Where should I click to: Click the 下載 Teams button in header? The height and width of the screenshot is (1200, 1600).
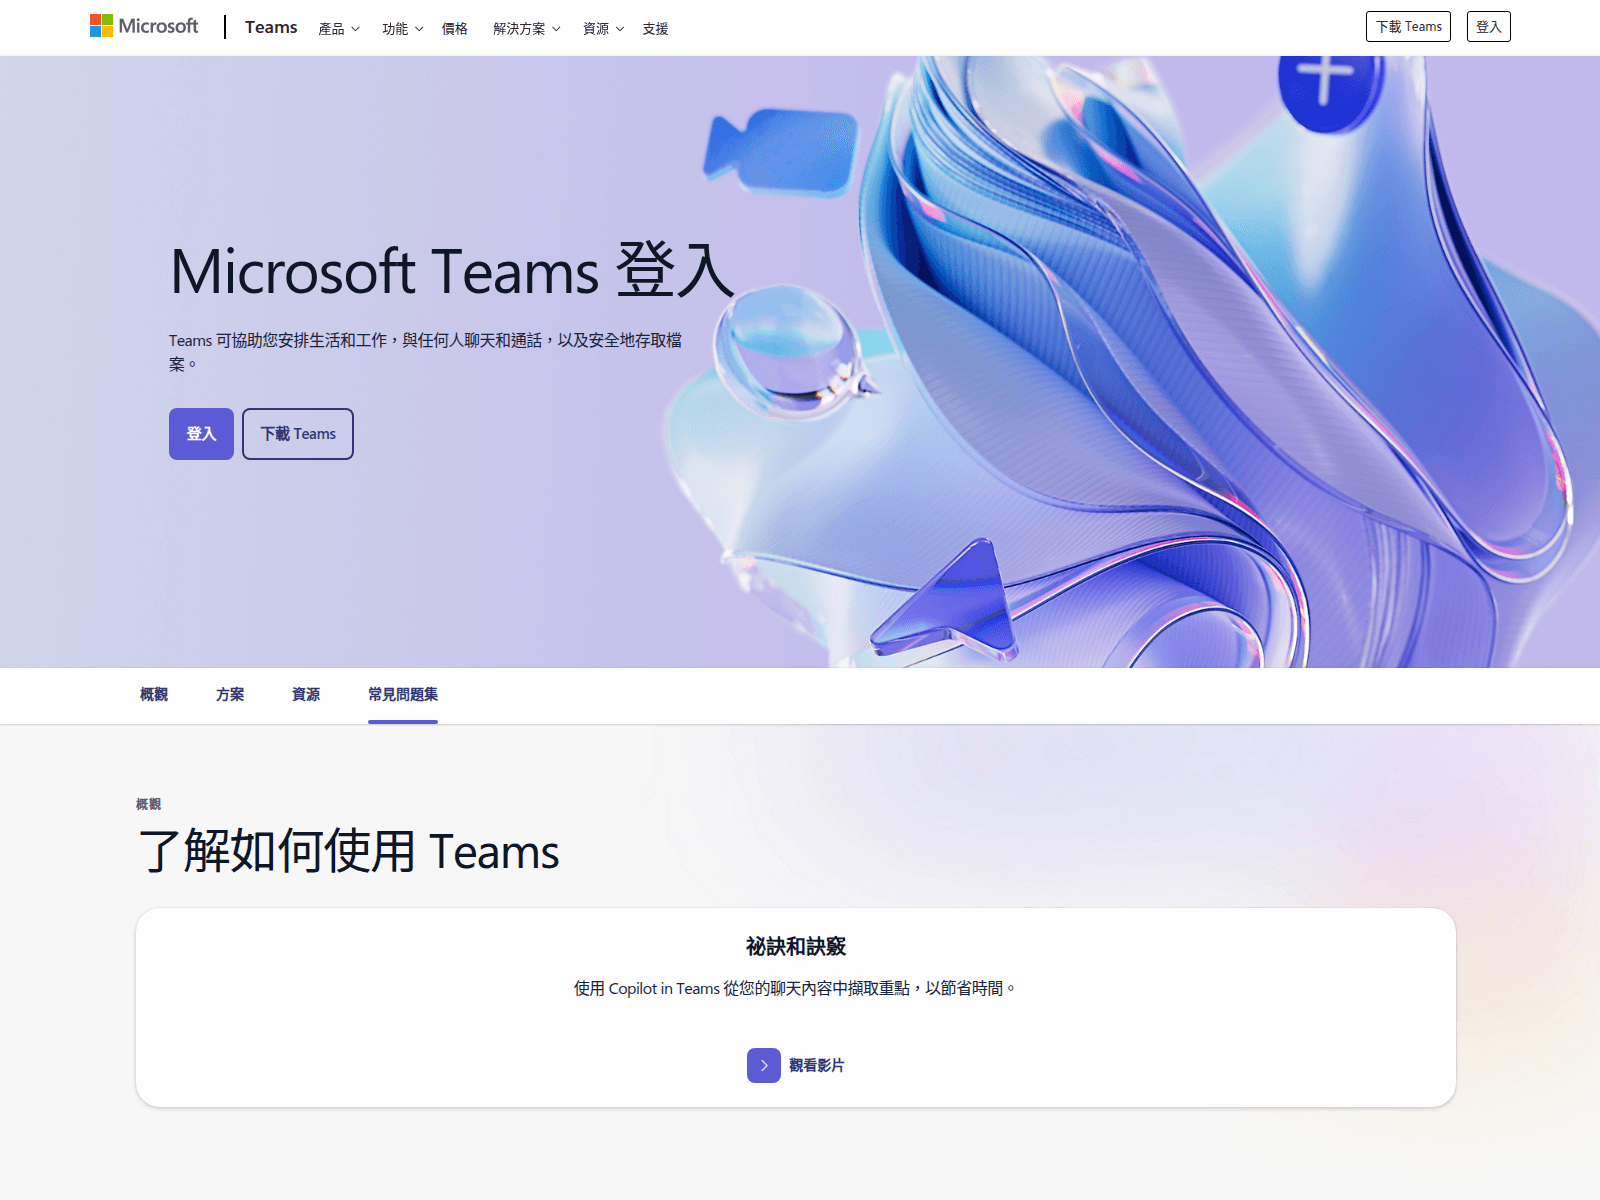click(1408, 27)
